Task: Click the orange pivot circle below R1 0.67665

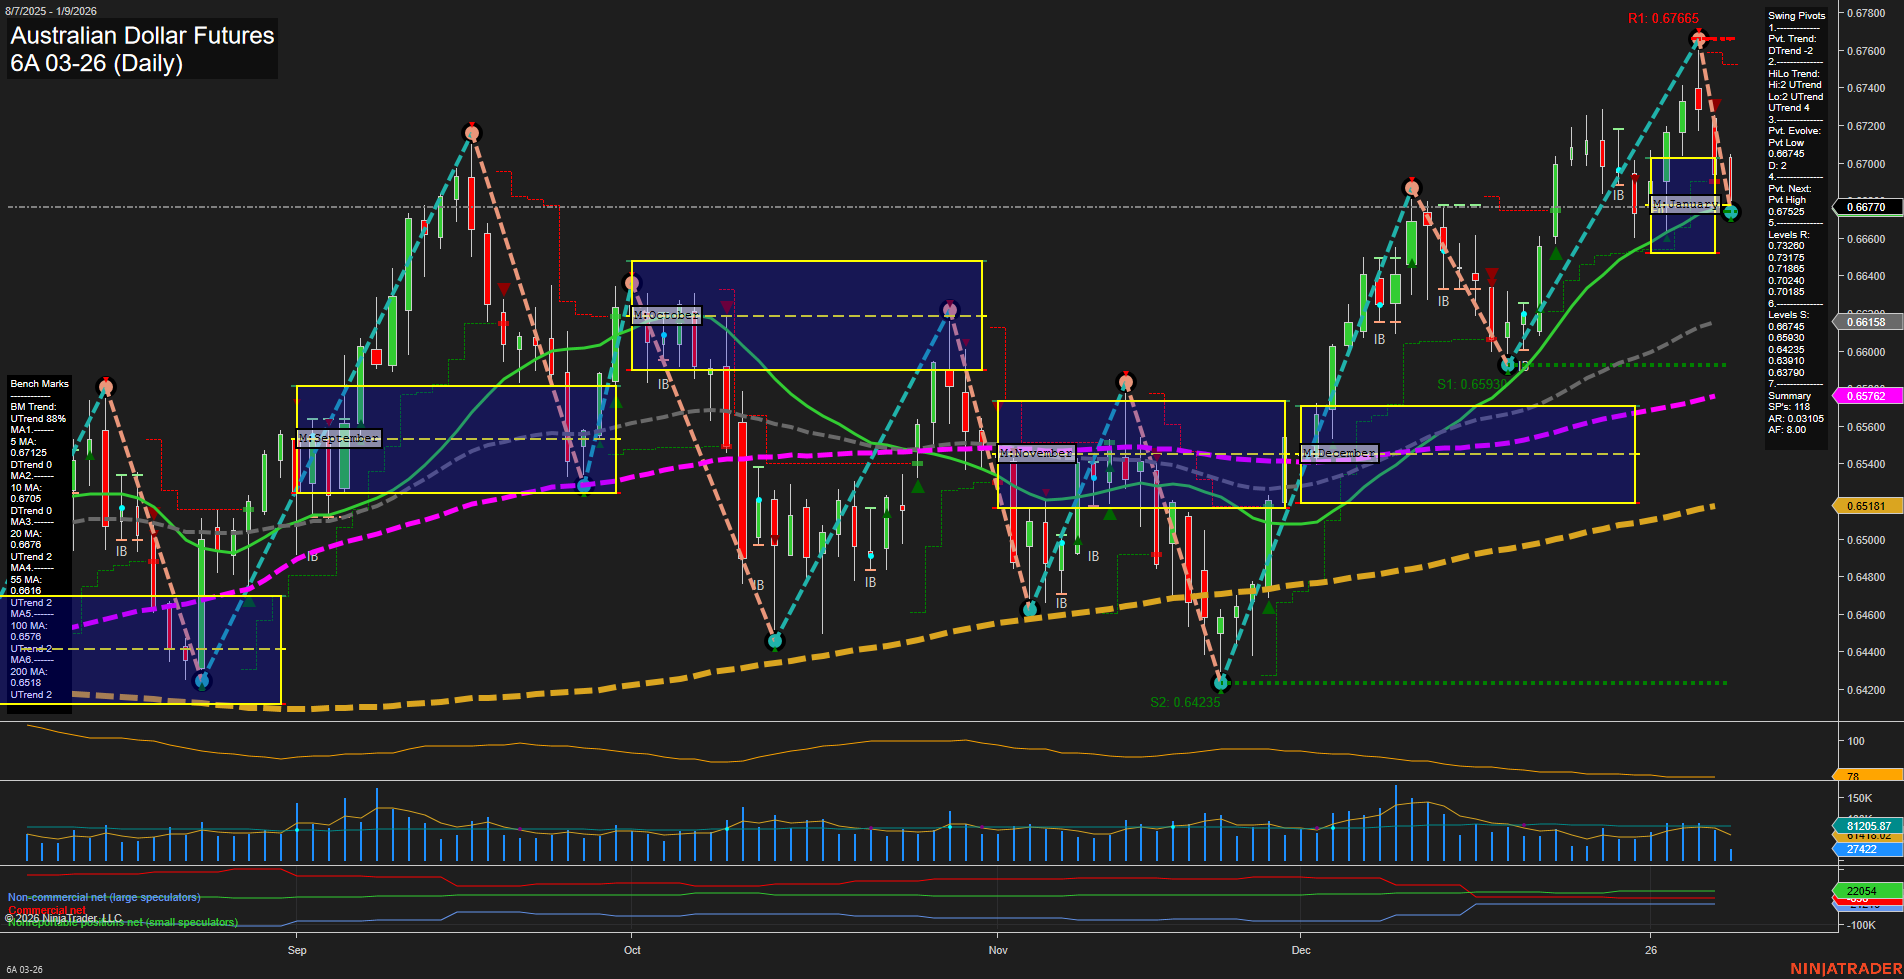Action: point(1698,38)
